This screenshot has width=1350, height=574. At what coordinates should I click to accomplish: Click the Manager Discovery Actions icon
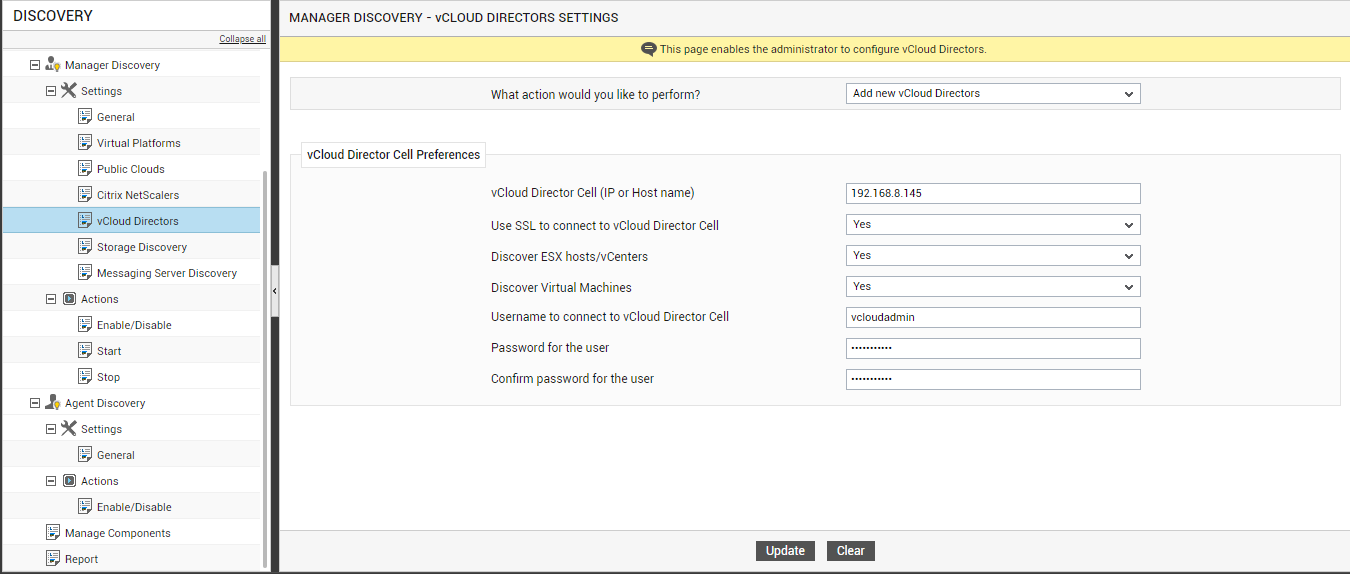69,298
